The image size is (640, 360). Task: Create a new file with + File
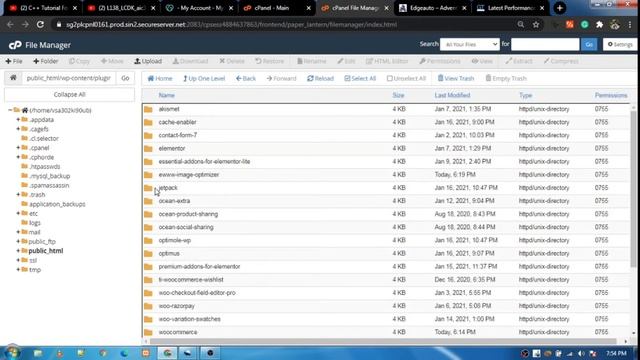[x=14, y=61]
